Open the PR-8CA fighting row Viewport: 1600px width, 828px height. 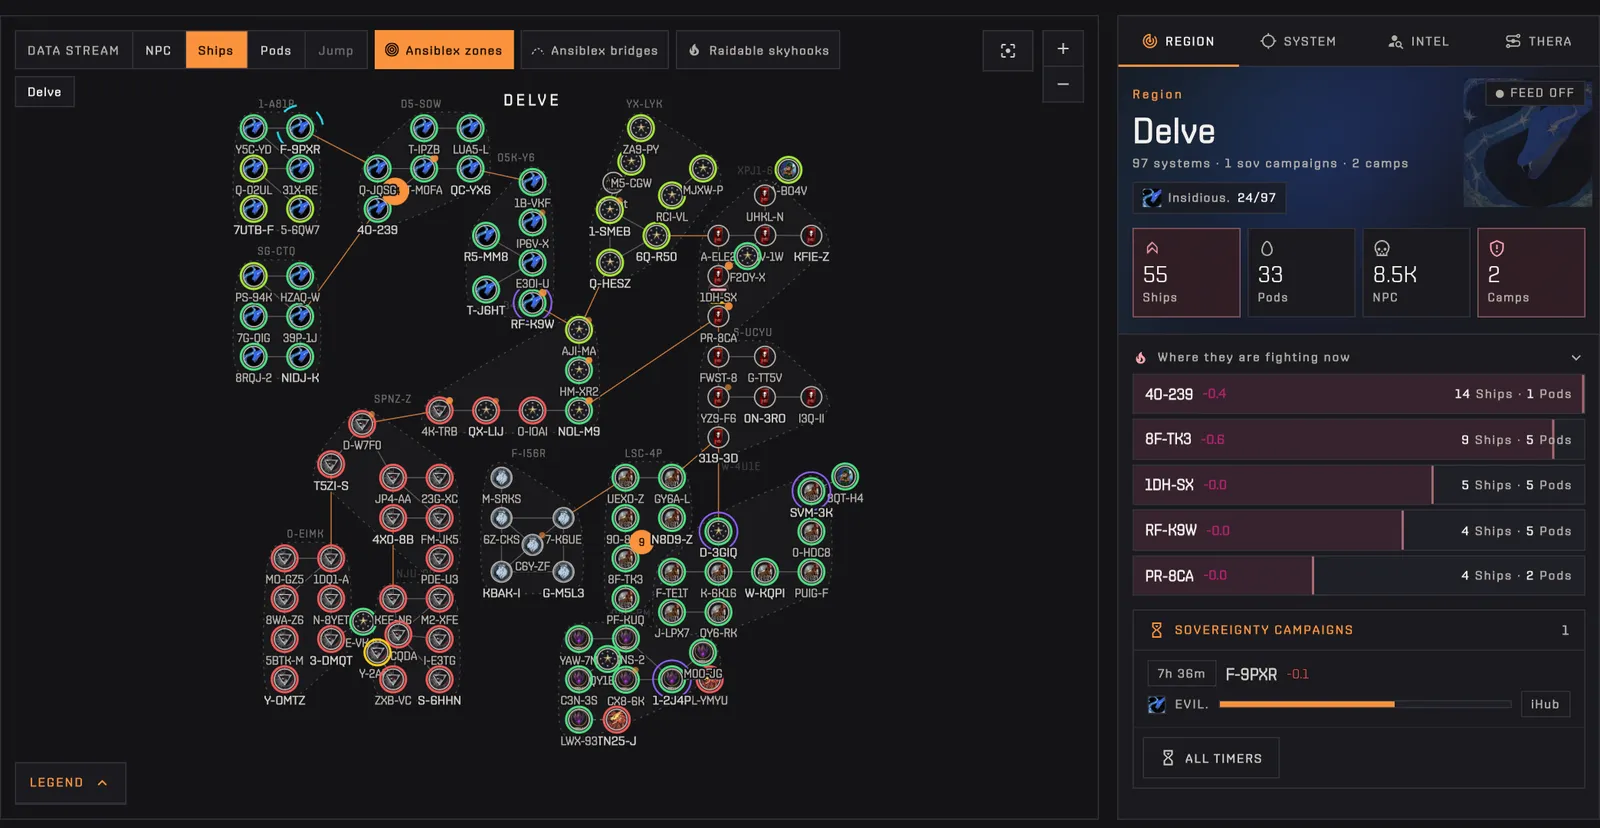point(1358,576)
